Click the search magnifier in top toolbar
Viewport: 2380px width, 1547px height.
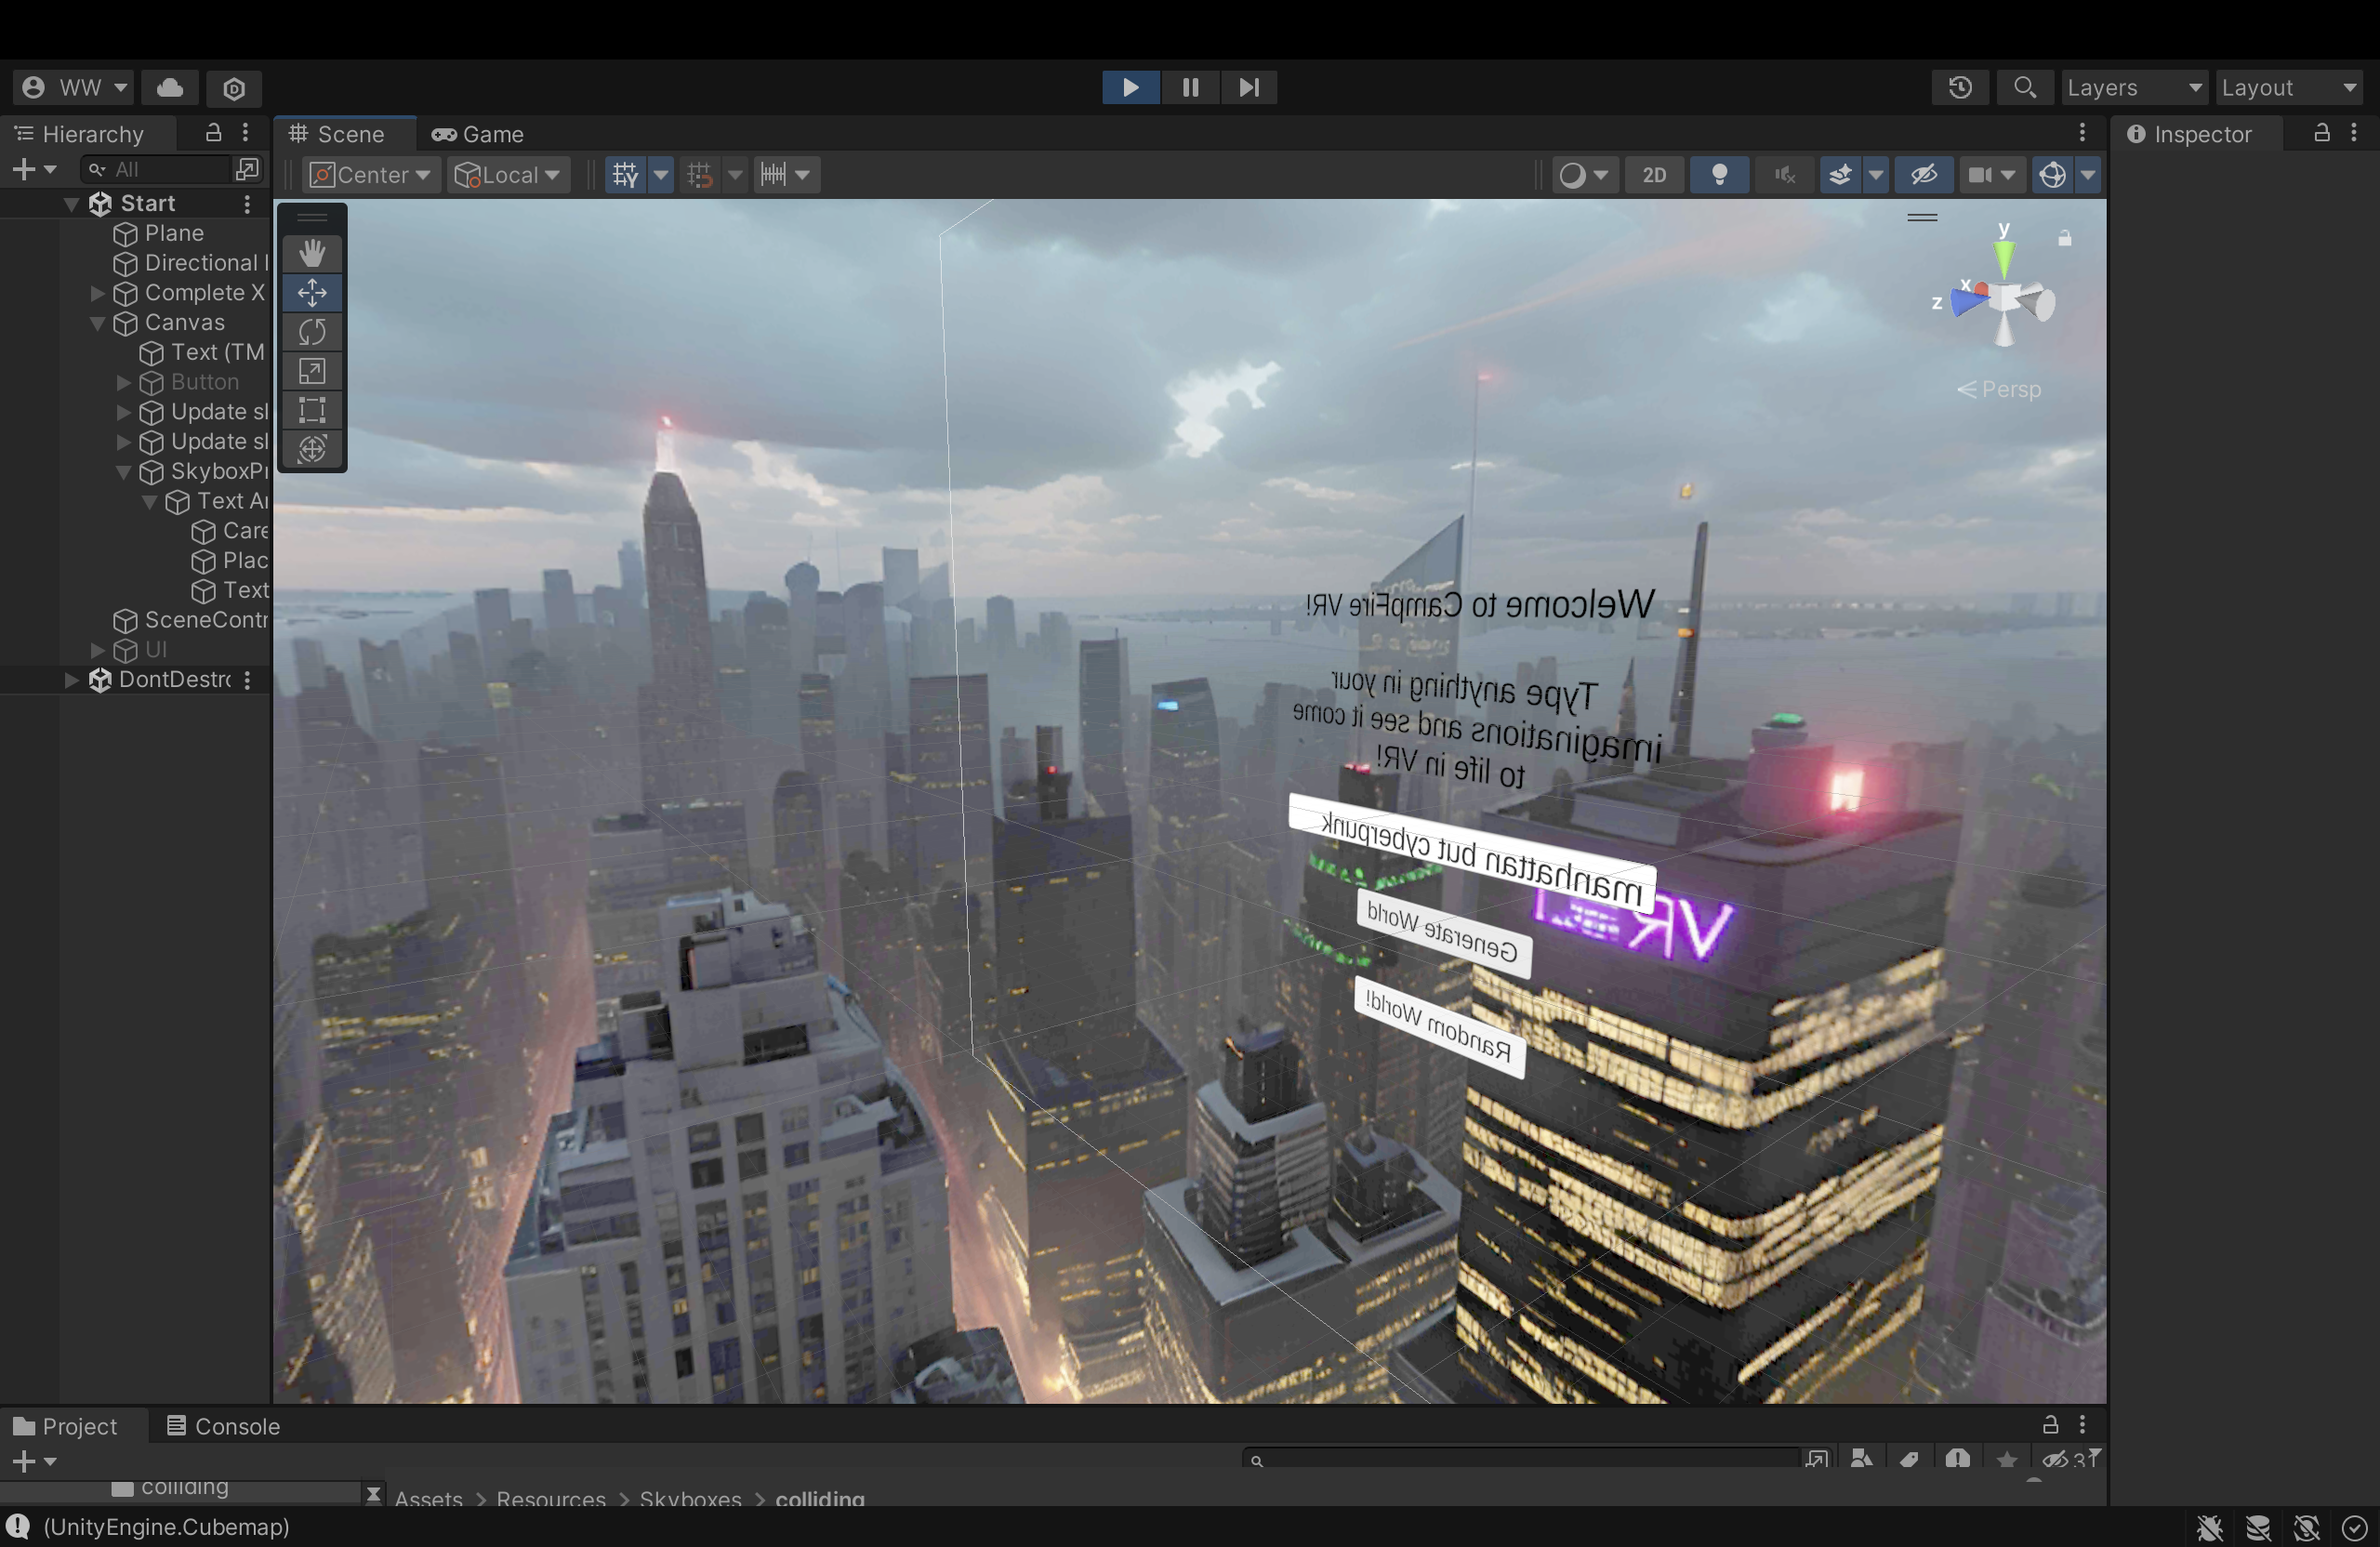tap(2024, 88)
